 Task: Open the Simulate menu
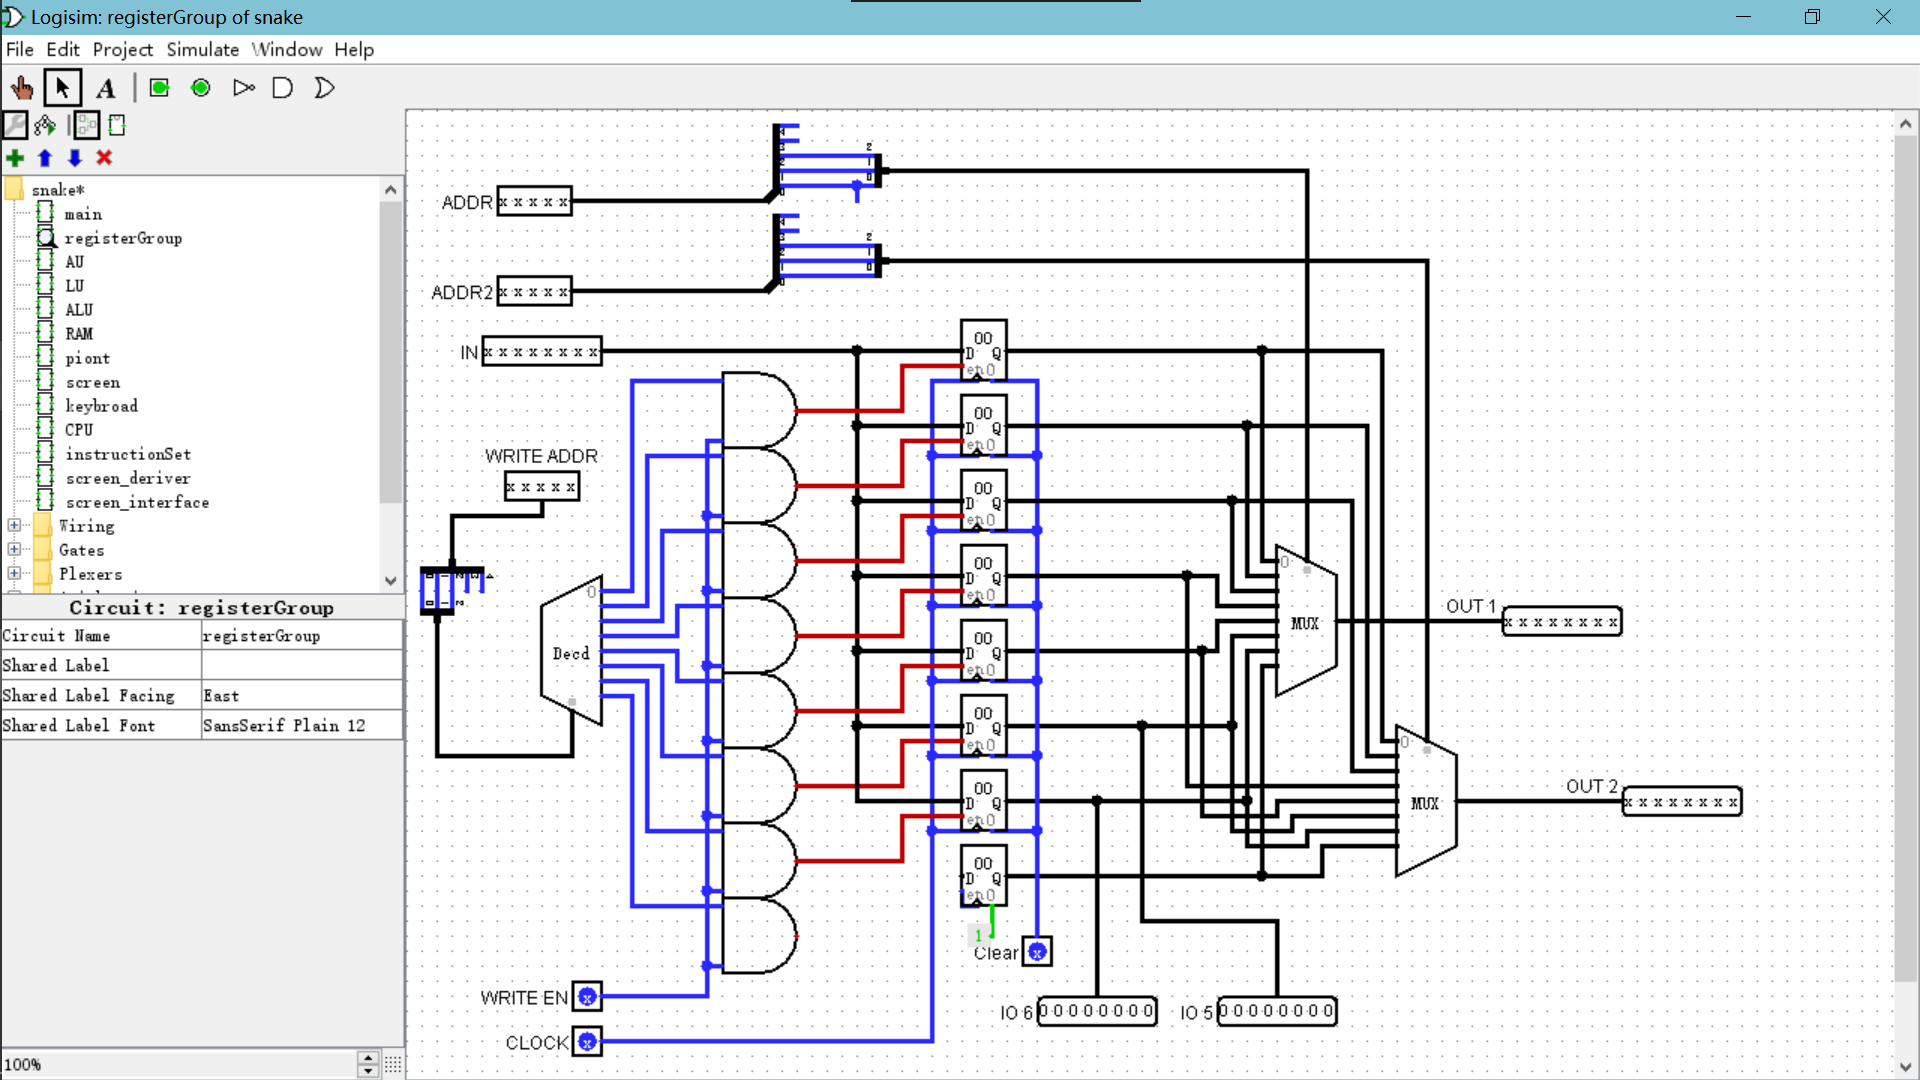tap(202, 49)
